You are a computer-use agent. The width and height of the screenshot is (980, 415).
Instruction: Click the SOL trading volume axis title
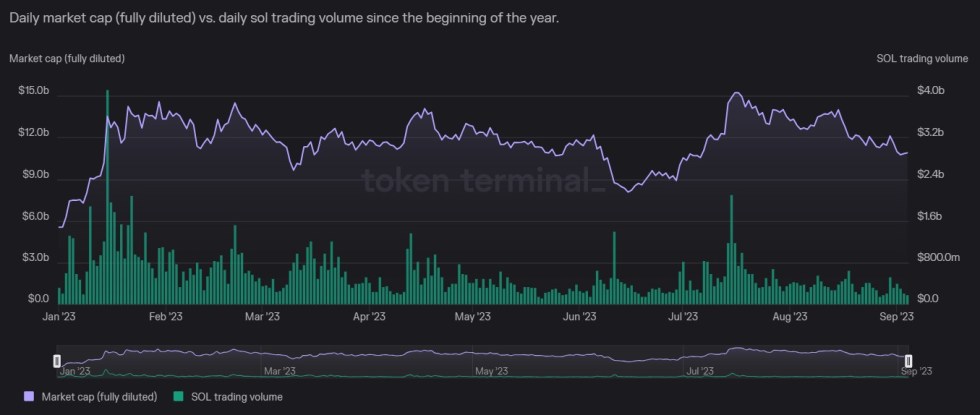[916, 59]
